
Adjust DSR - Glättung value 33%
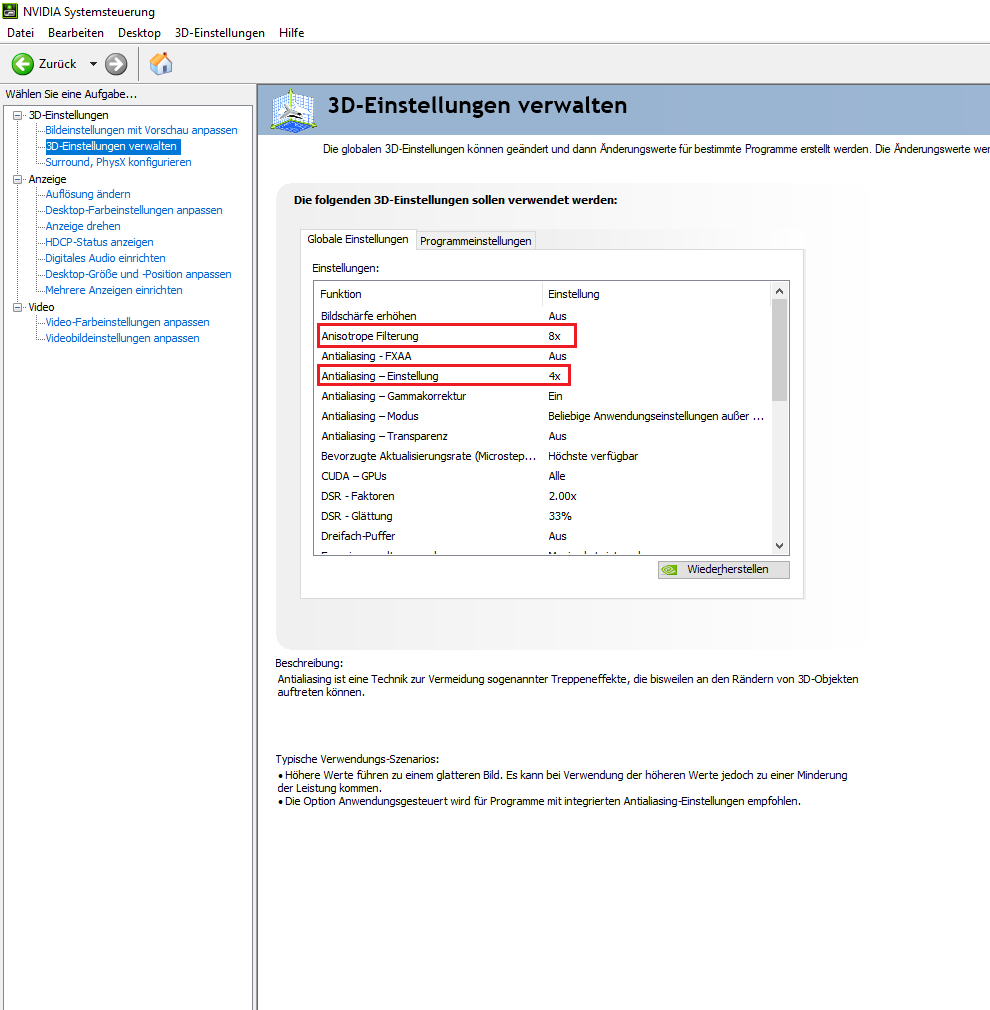click(560, 516)
